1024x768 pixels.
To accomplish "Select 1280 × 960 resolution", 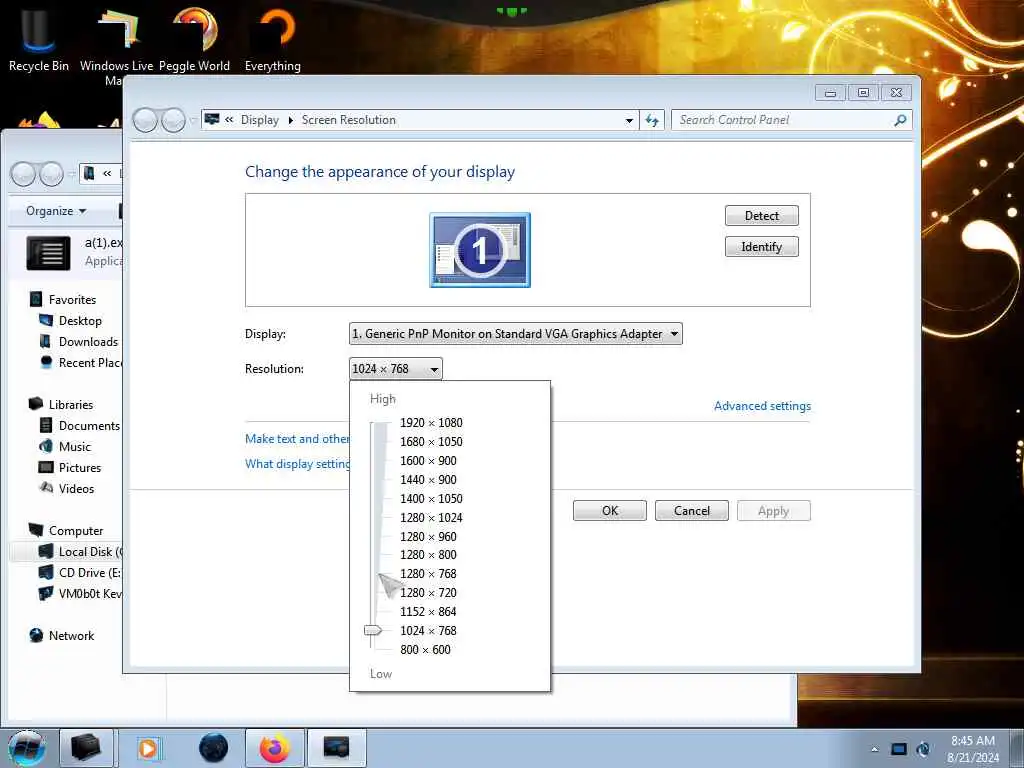I will pyautogui.click(x=428, y=536).
